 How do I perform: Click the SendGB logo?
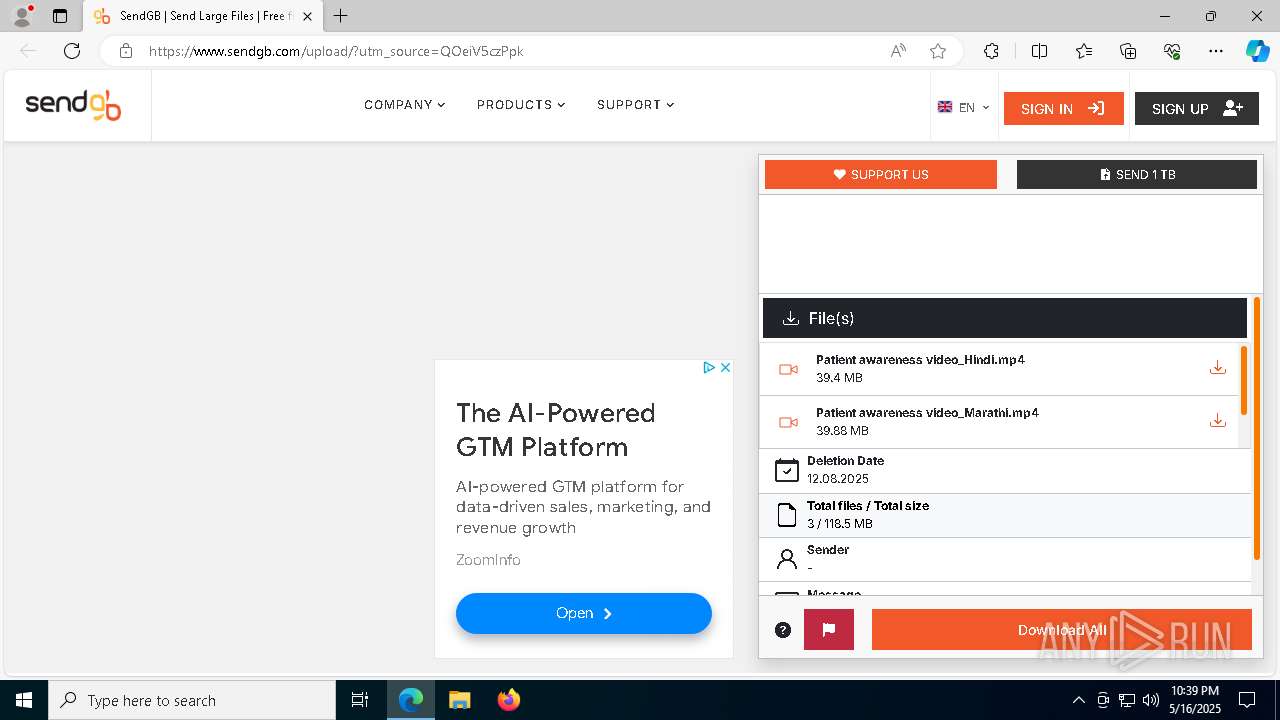[73, 105]
